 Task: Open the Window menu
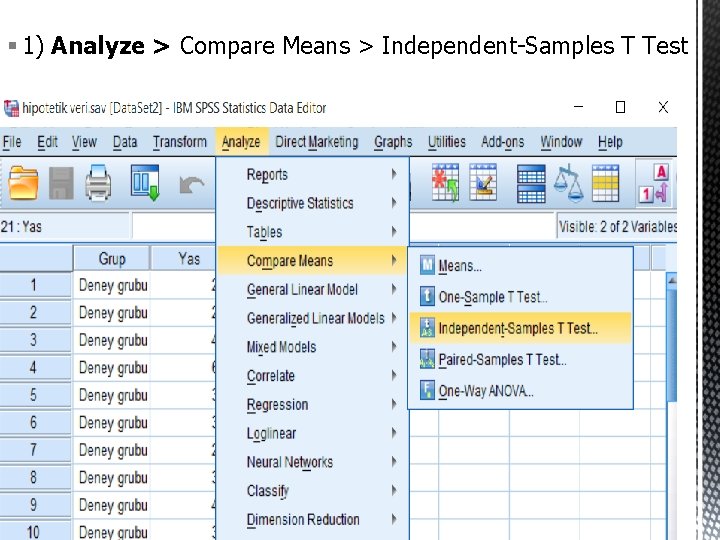[561, 142]
